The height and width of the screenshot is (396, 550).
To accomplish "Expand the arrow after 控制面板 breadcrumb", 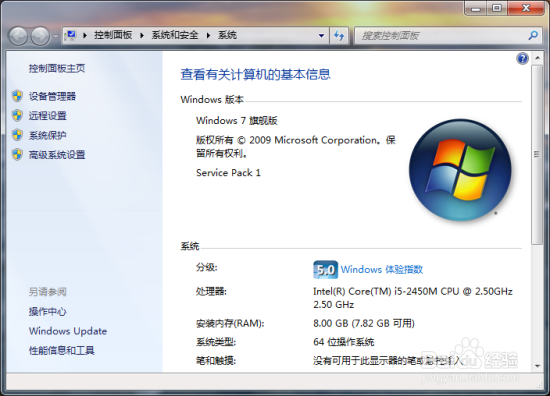I will coord(142,35).
